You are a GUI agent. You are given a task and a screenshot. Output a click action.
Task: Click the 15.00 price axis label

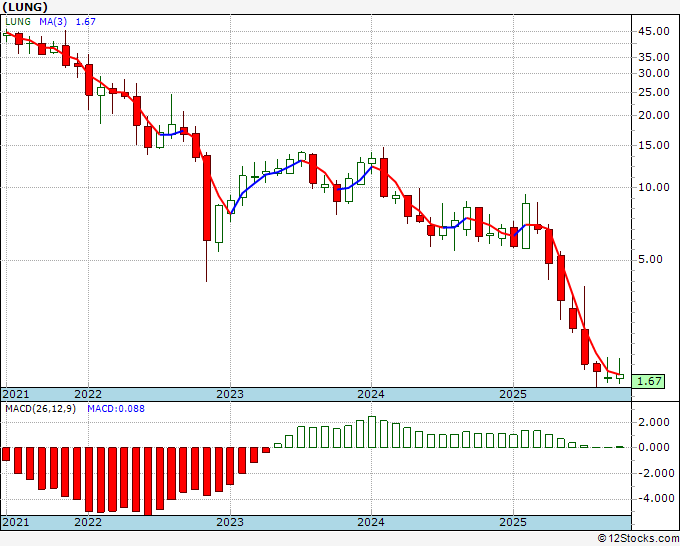coord(654,145)
